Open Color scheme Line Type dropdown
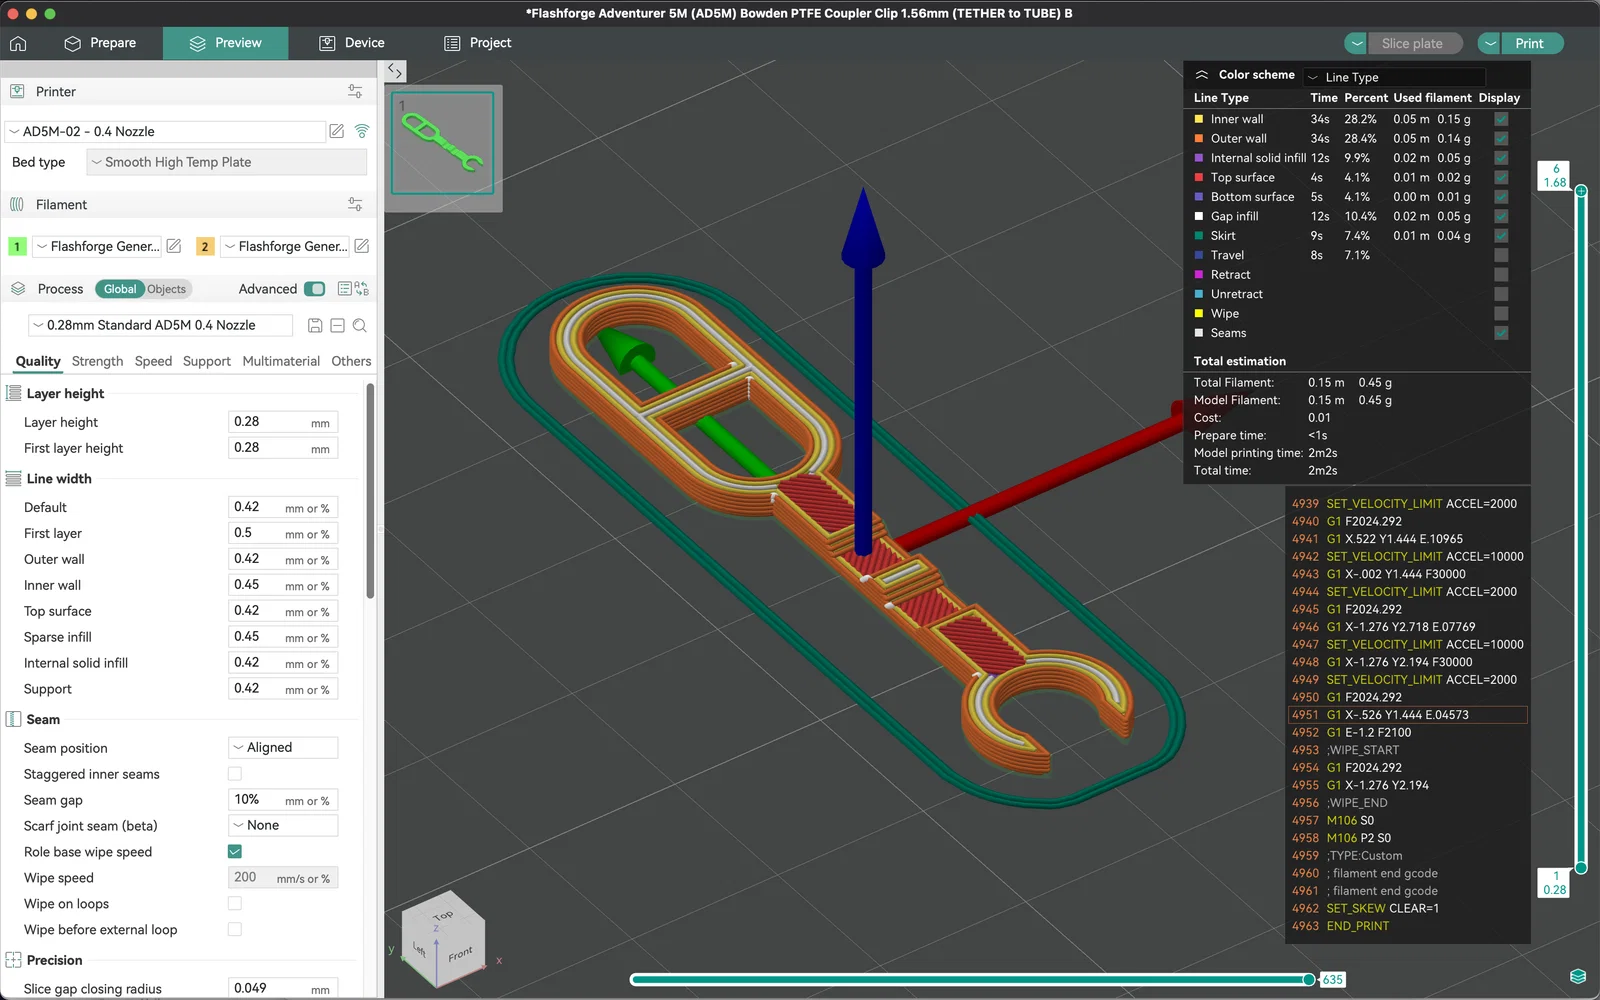Viewport: 1600px width, 1000px height. 1394,77
